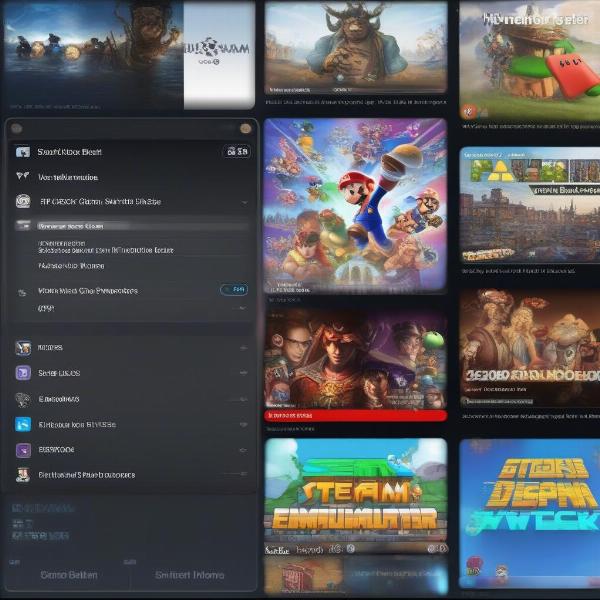Click the small icon in the highlighted grey row

pos(23,225)
